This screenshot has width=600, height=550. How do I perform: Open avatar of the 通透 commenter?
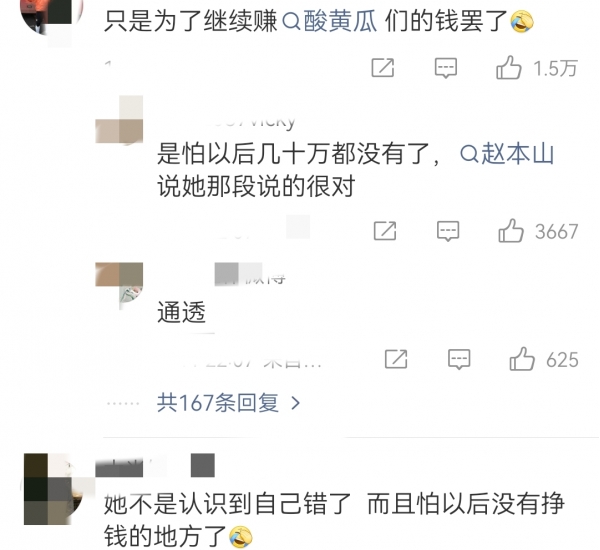tap(119, 285)
